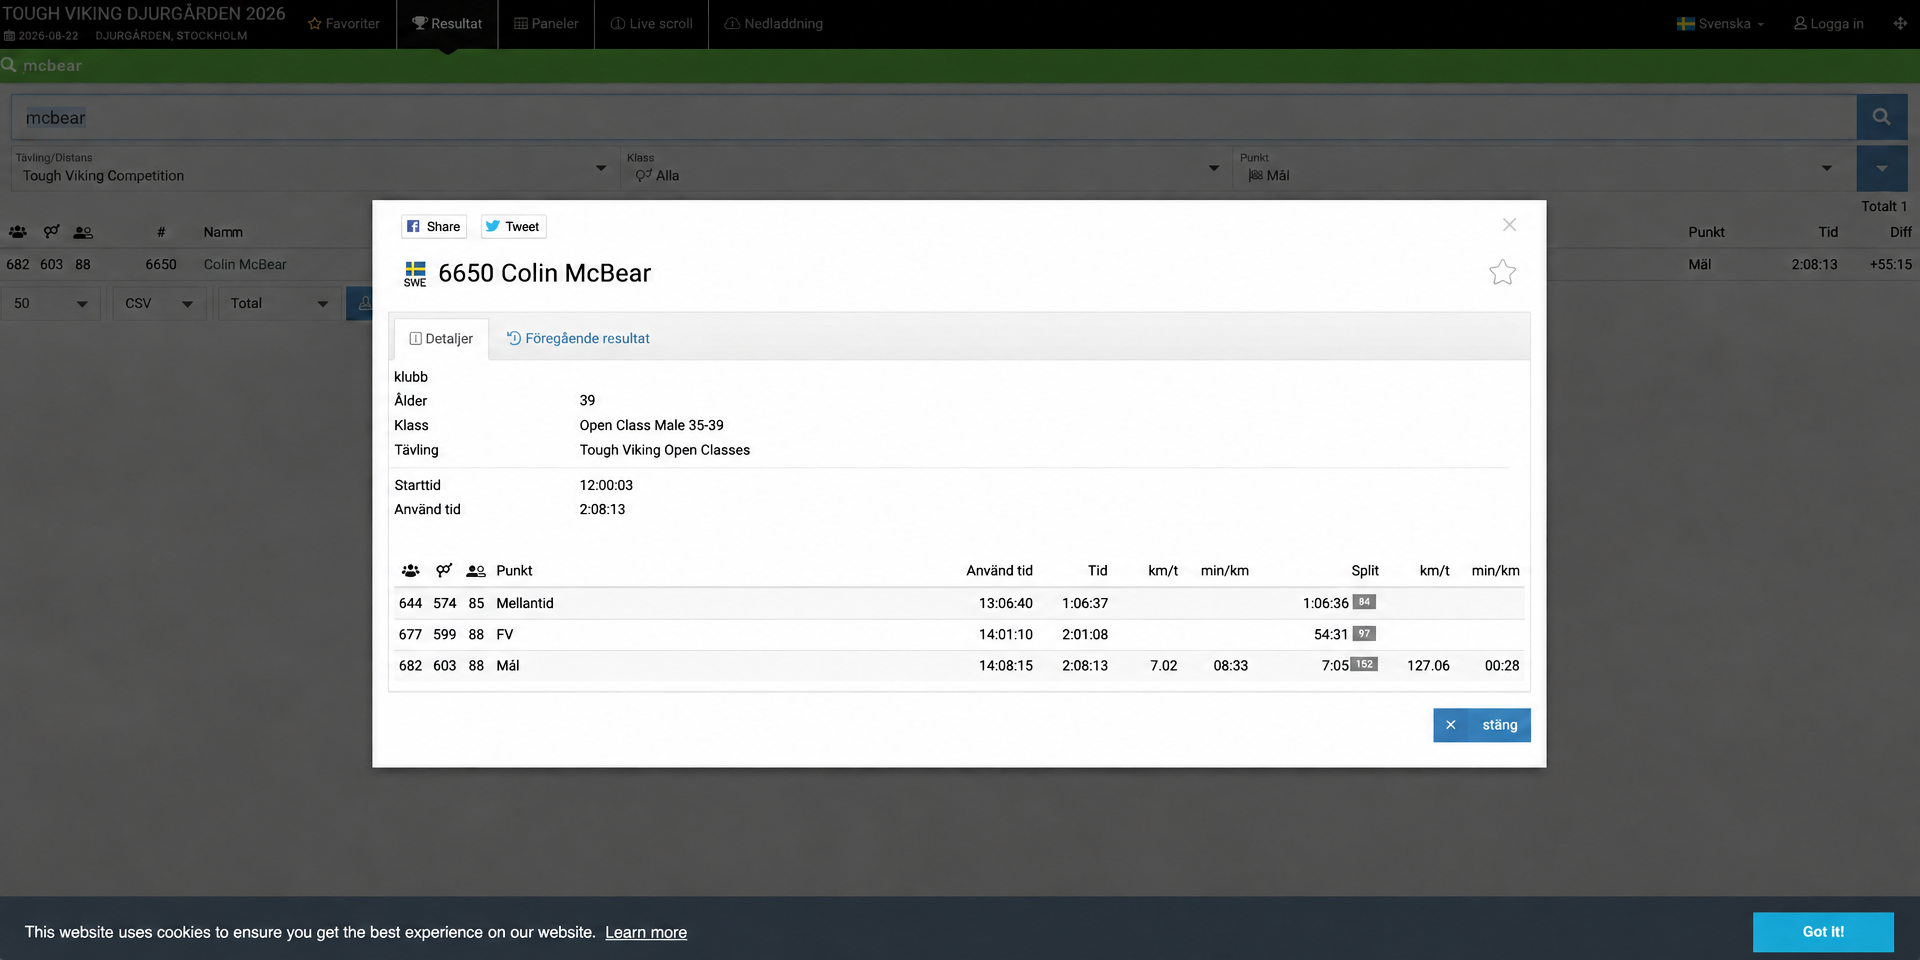The image size is (1920, 960).
Task: Click the Tough Viking Djurgården 2026 title
Action: 143,14
